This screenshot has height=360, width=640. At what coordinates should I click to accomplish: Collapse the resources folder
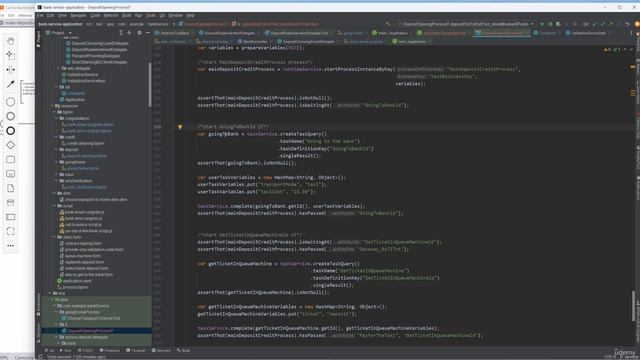(53, 106)
